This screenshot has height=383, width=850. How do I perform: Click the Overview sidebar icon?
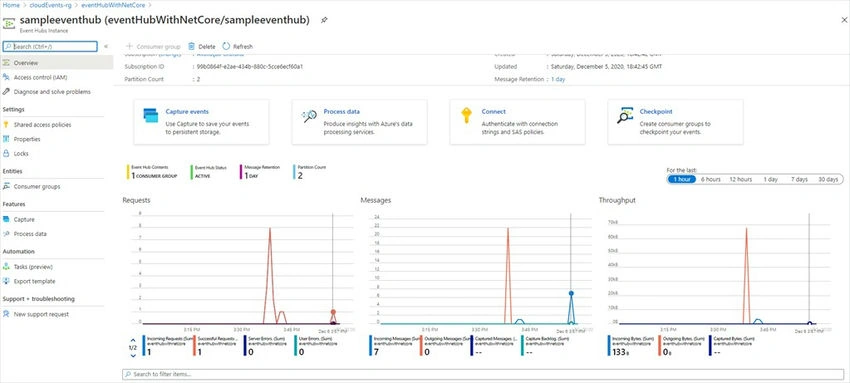(6, 63)
